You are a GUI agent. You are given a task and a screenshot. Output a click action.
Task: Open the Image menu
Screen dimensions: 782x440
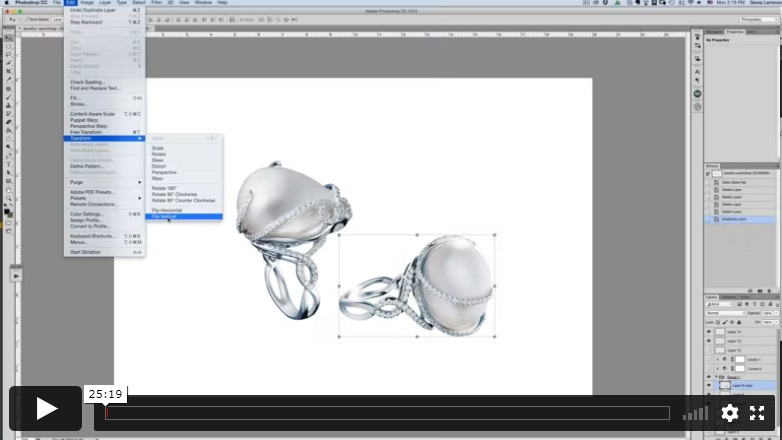click(x=87, y=2)
